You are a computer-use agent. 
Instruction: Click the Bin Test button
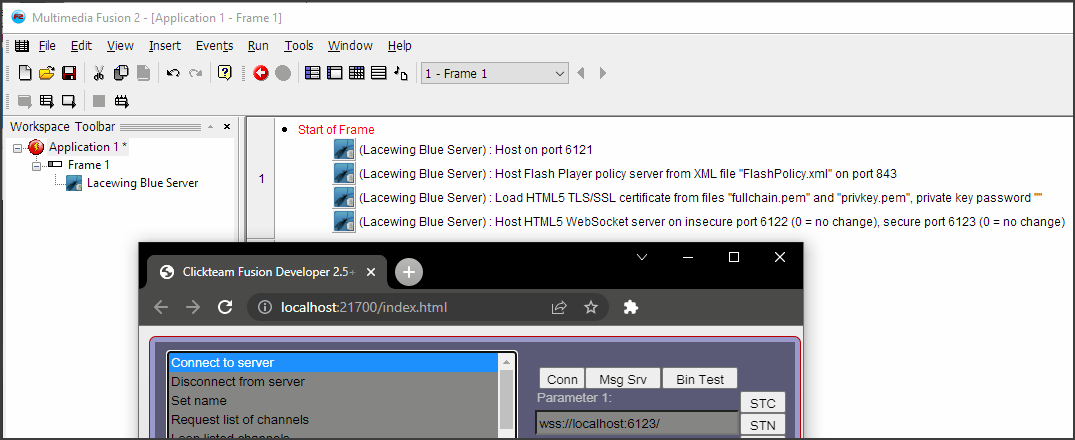click(699, 379)
